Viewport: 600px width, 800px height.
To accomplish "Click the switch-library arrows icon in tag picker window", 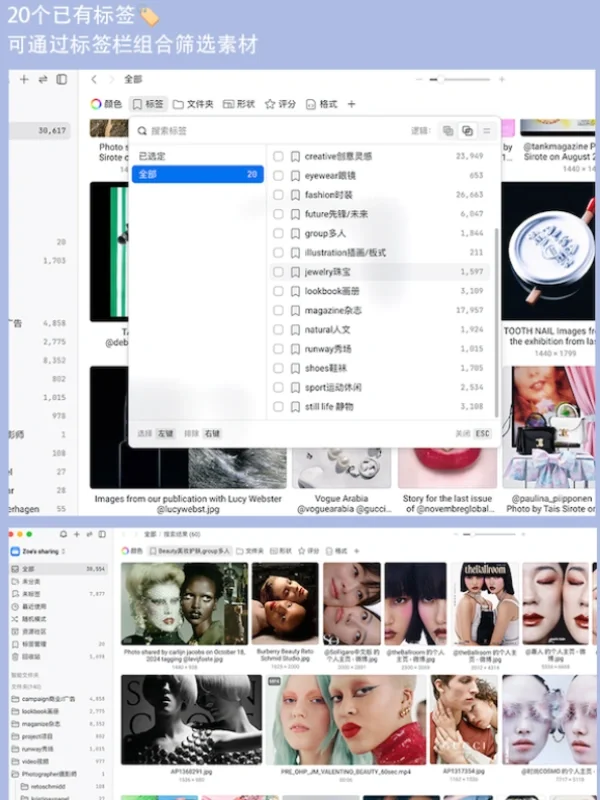I will [x=43, y=79].
